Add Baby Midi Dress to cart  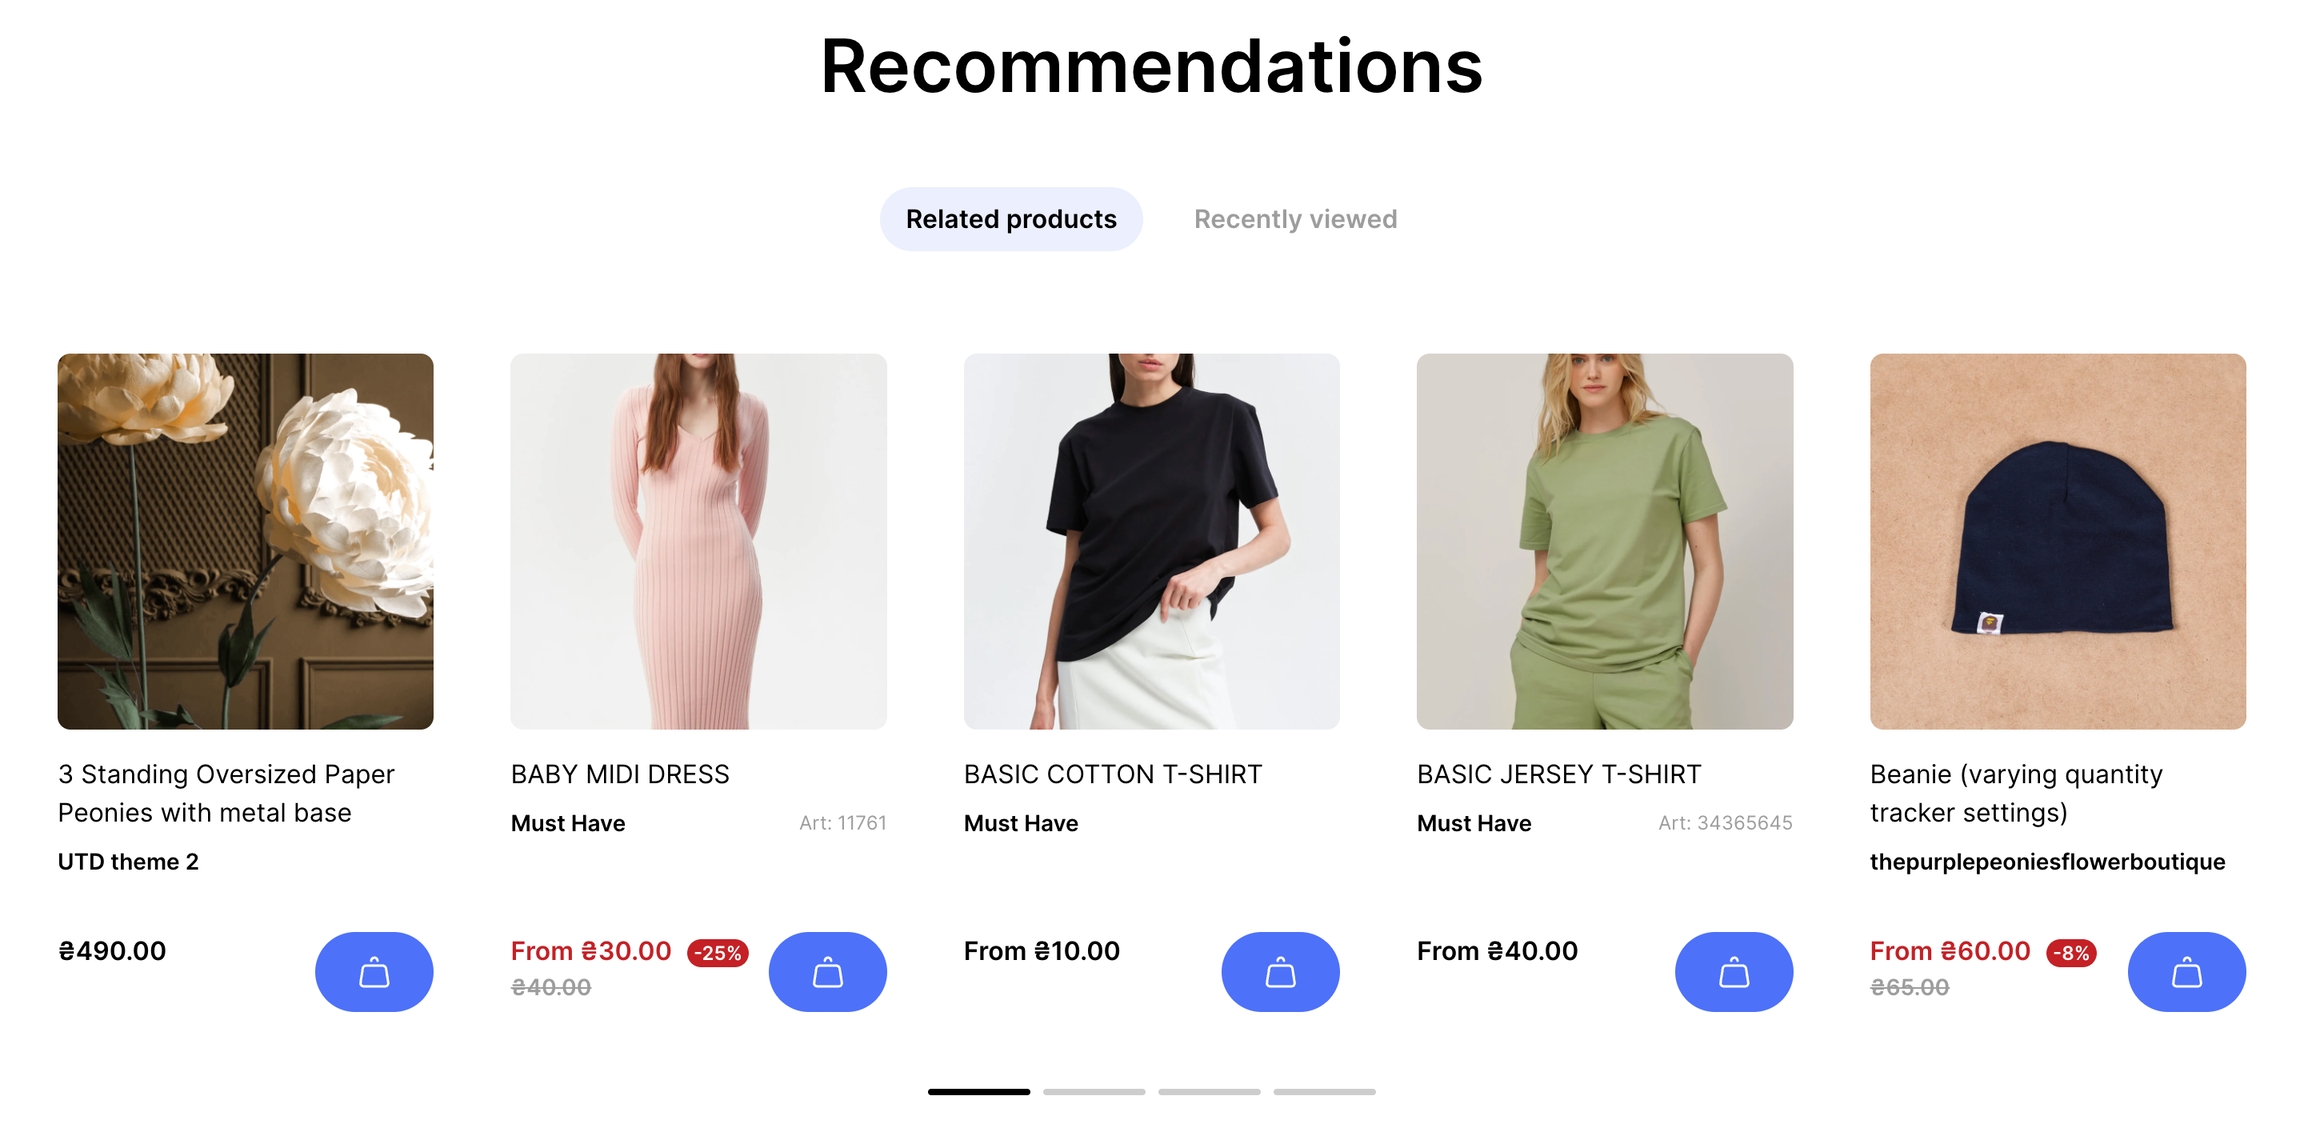(827, 971)
